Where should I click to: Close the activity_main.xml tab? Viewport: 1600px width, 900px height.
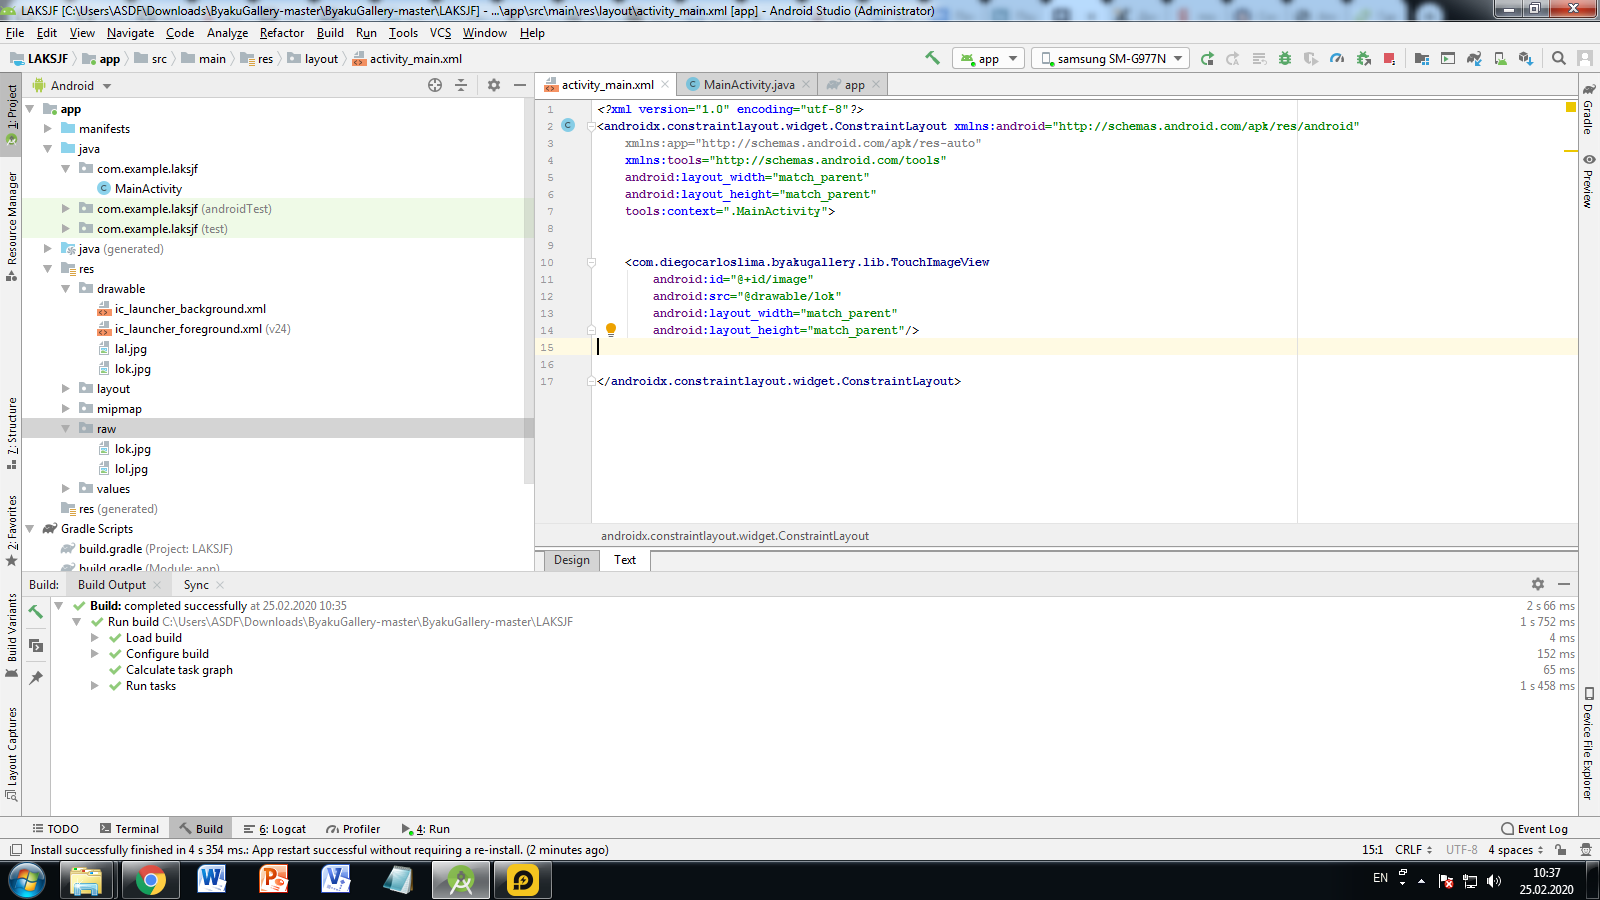(665, 84)
